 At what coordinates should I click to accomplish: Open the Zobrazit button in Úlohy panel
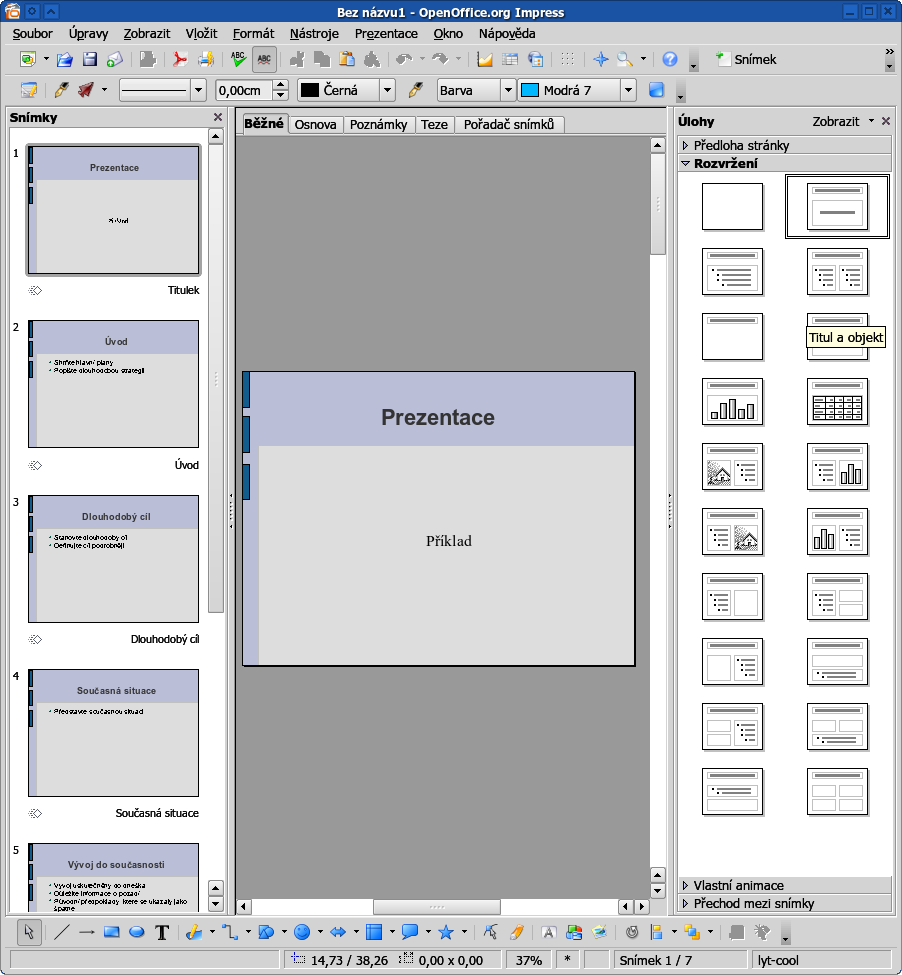click(x=836, y=121)
